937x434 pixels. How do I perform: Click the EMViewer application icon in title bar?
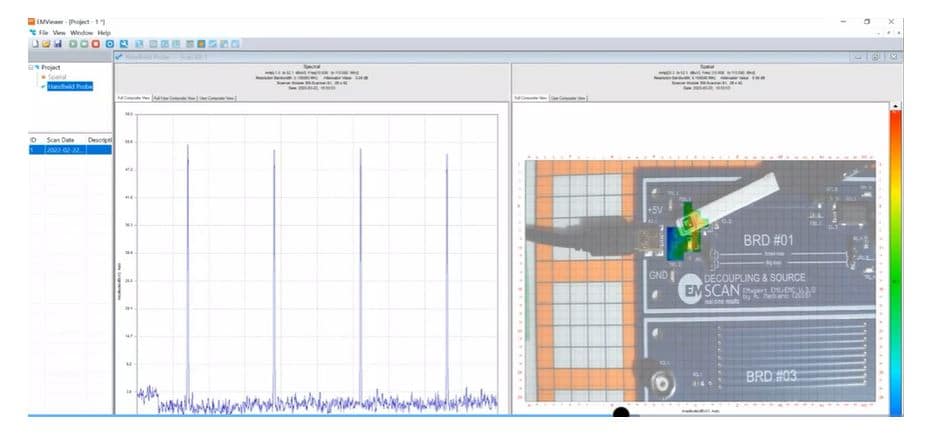pyautogui.click(x=32, y=21)
